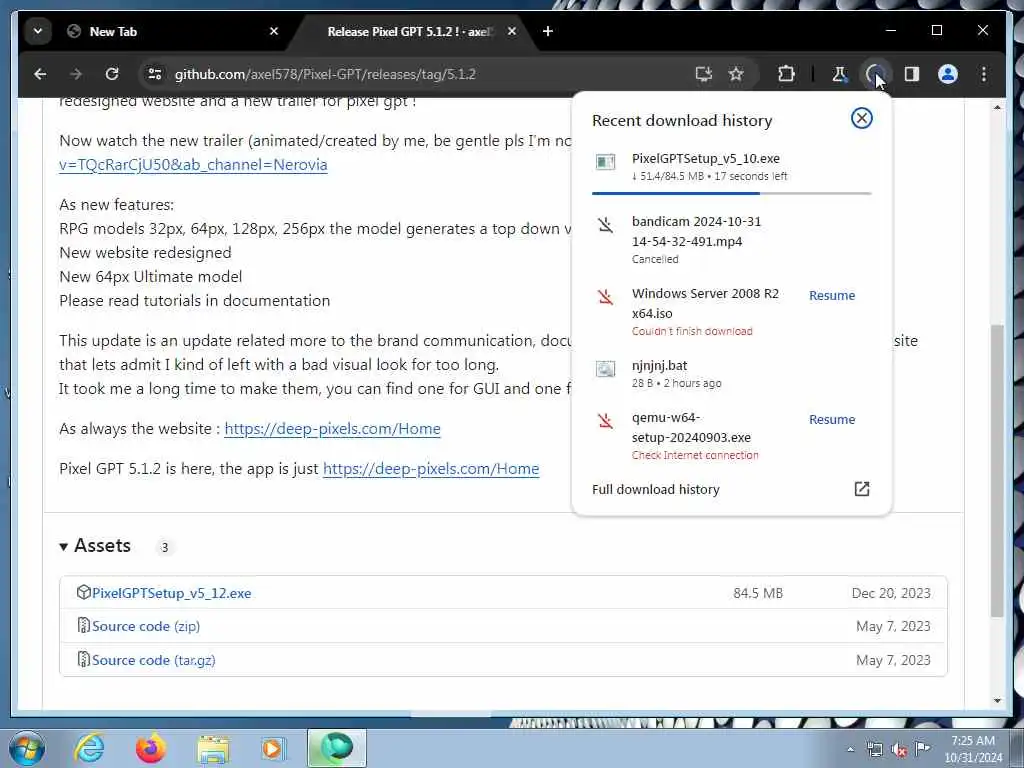The height and width of the screenshot is (768, 1024).
Task: Click PixelGPTSetup_v5_10.exe download entry
Action: click(731, 167)
